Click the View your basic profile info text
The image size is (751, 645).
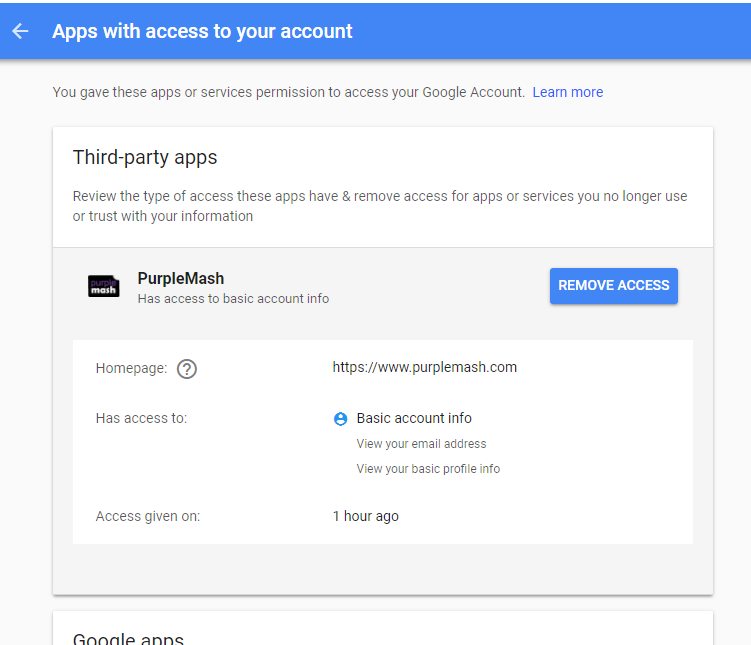click(428, 469)
